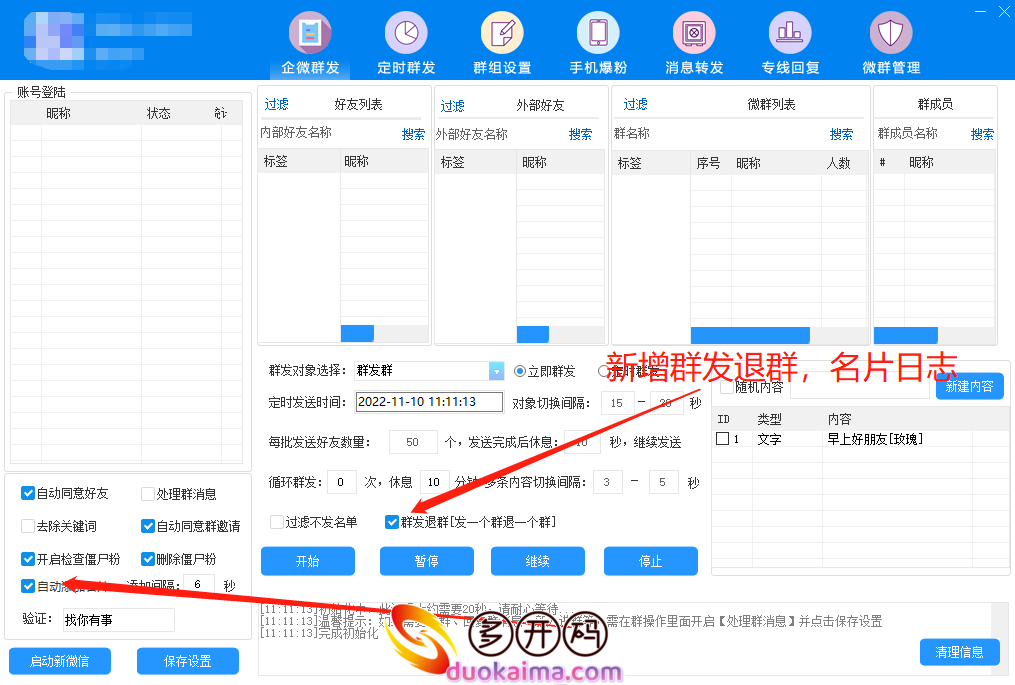The width and height of the screenshot is (1015, 685).
Task: Select the 立即群发 radio button
Action: point(520,371)
